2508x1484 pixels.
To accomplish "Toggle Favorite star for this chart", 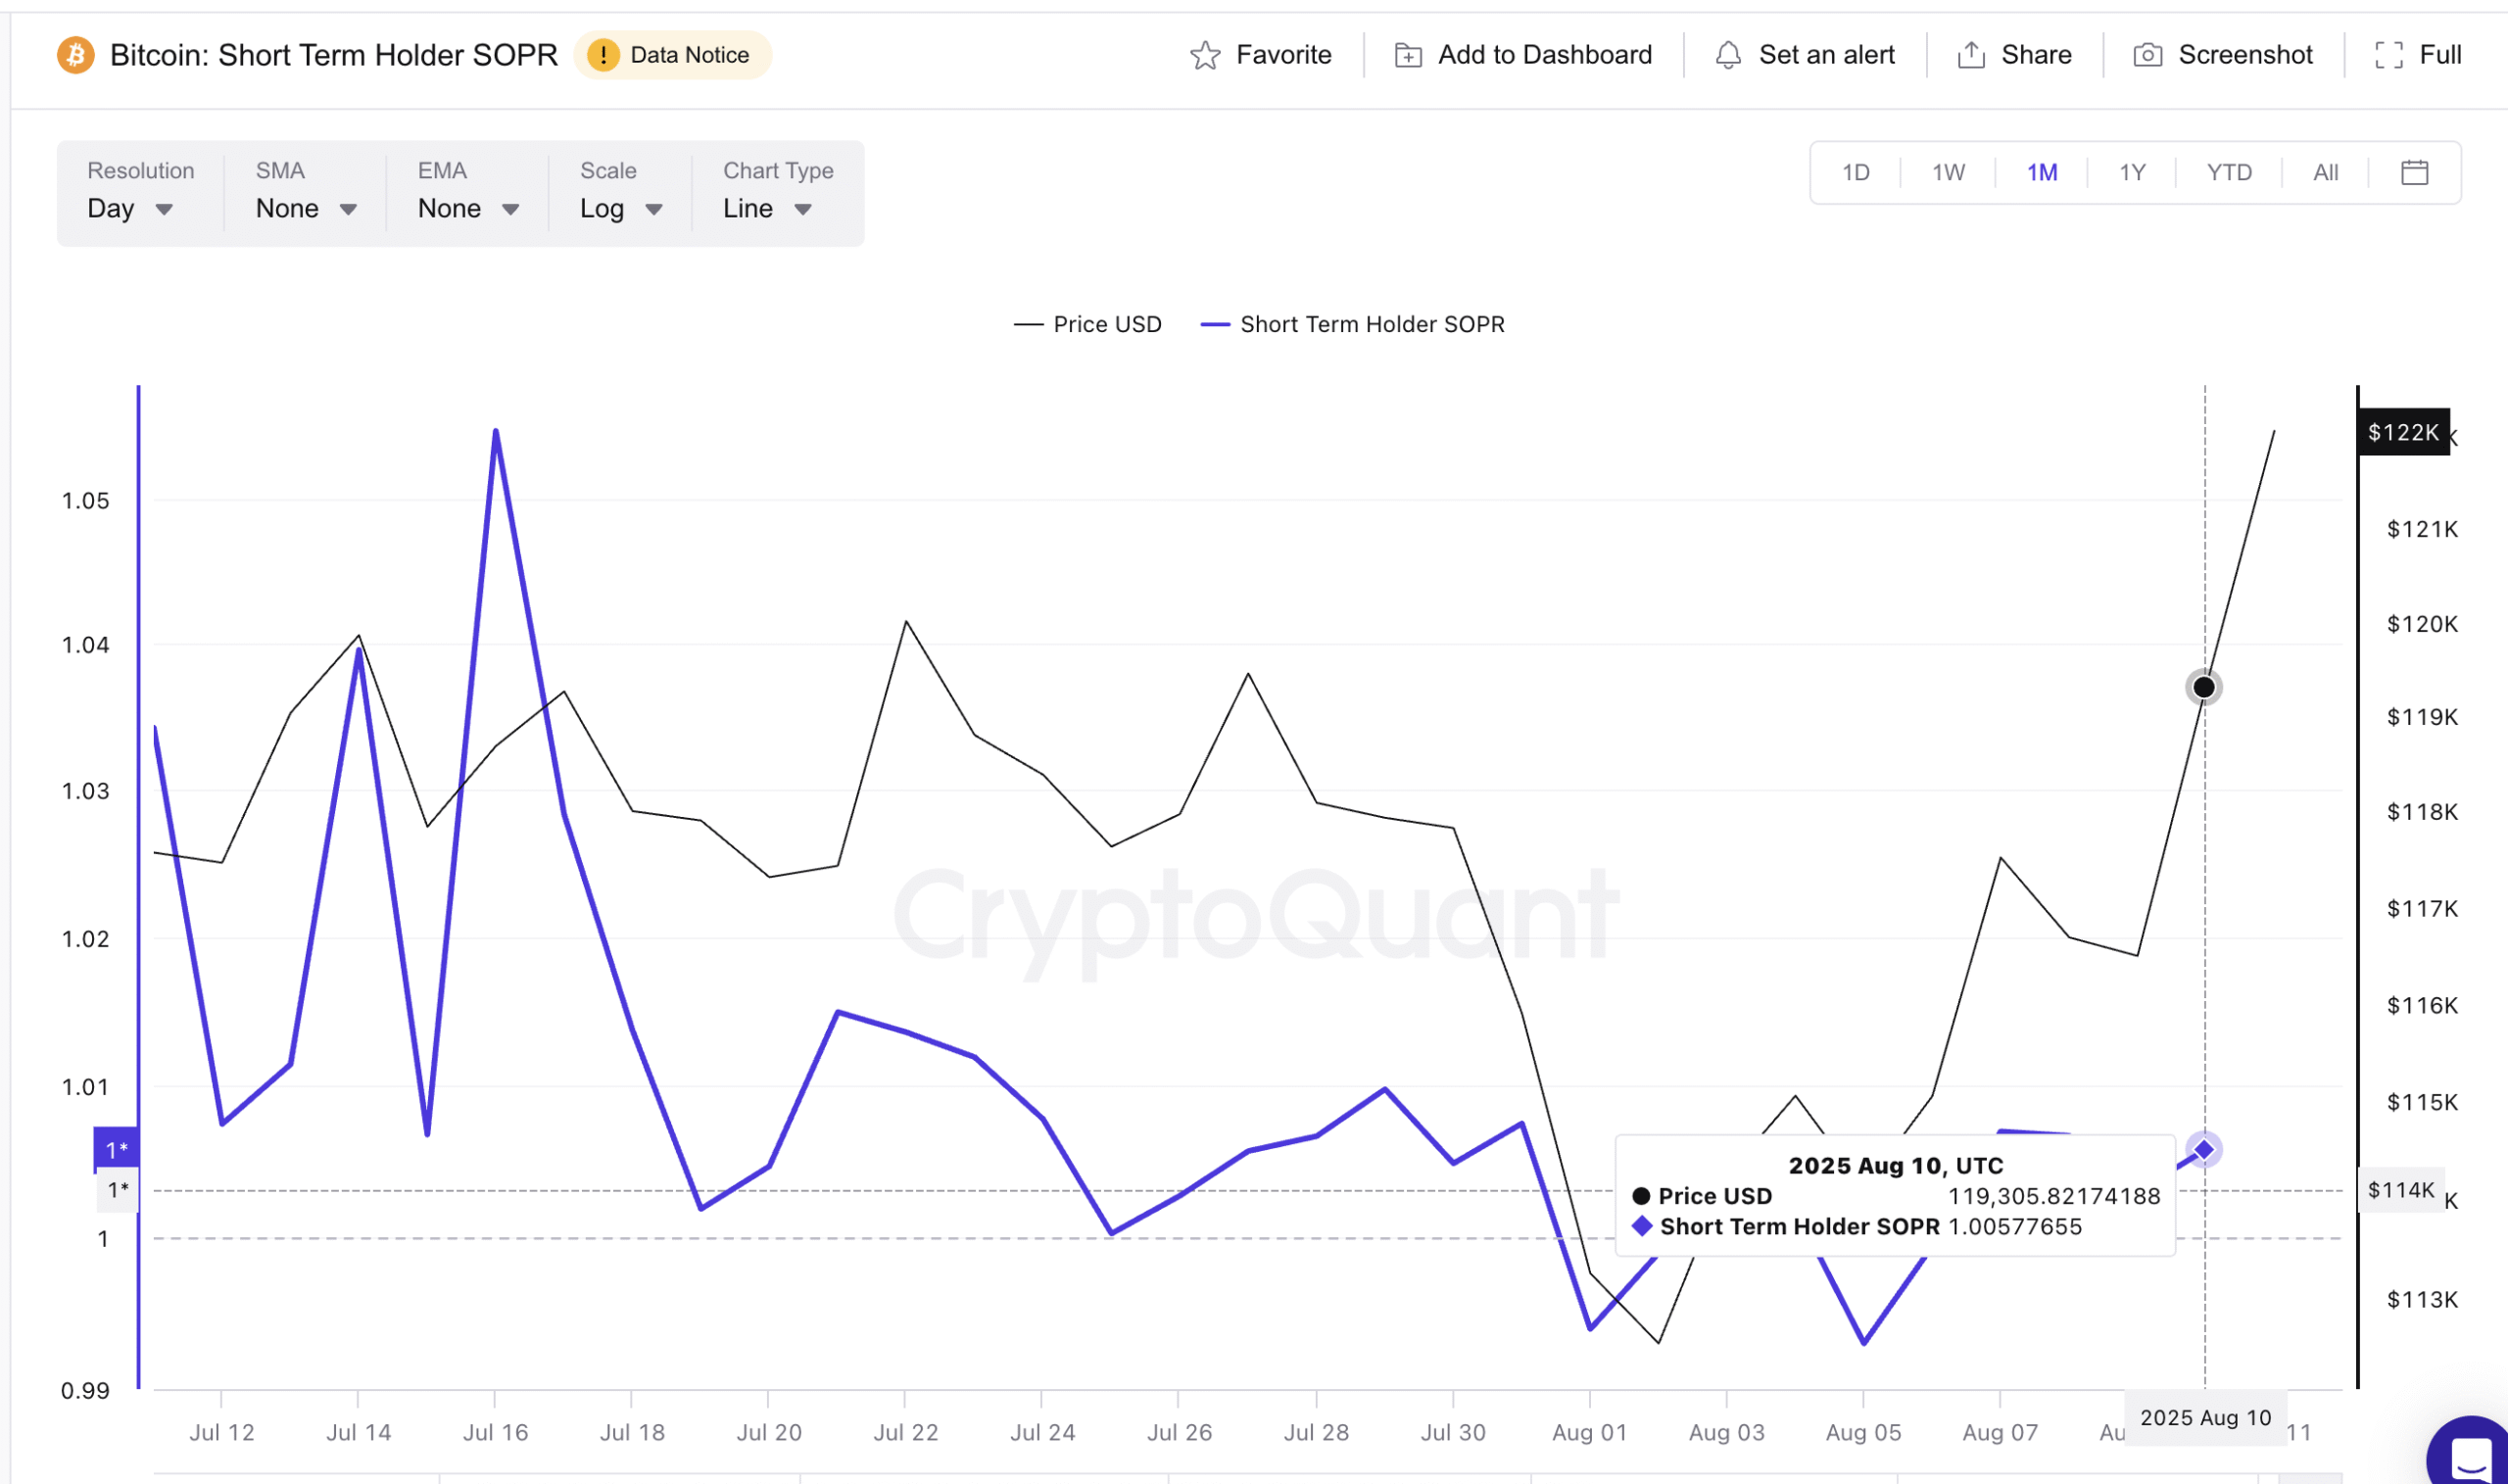I will [1207, 55].
